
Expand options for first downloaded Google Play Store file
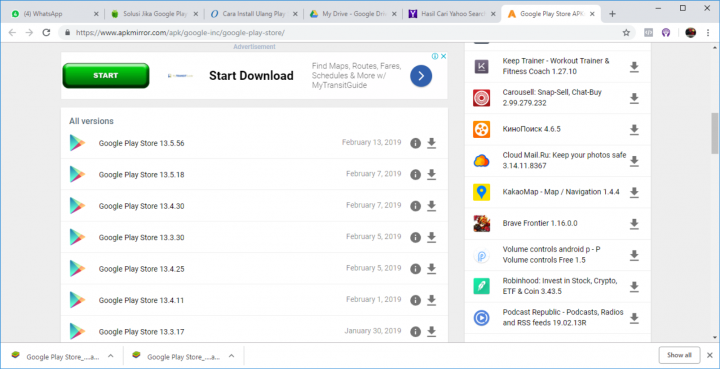click(x=111, y=356)
